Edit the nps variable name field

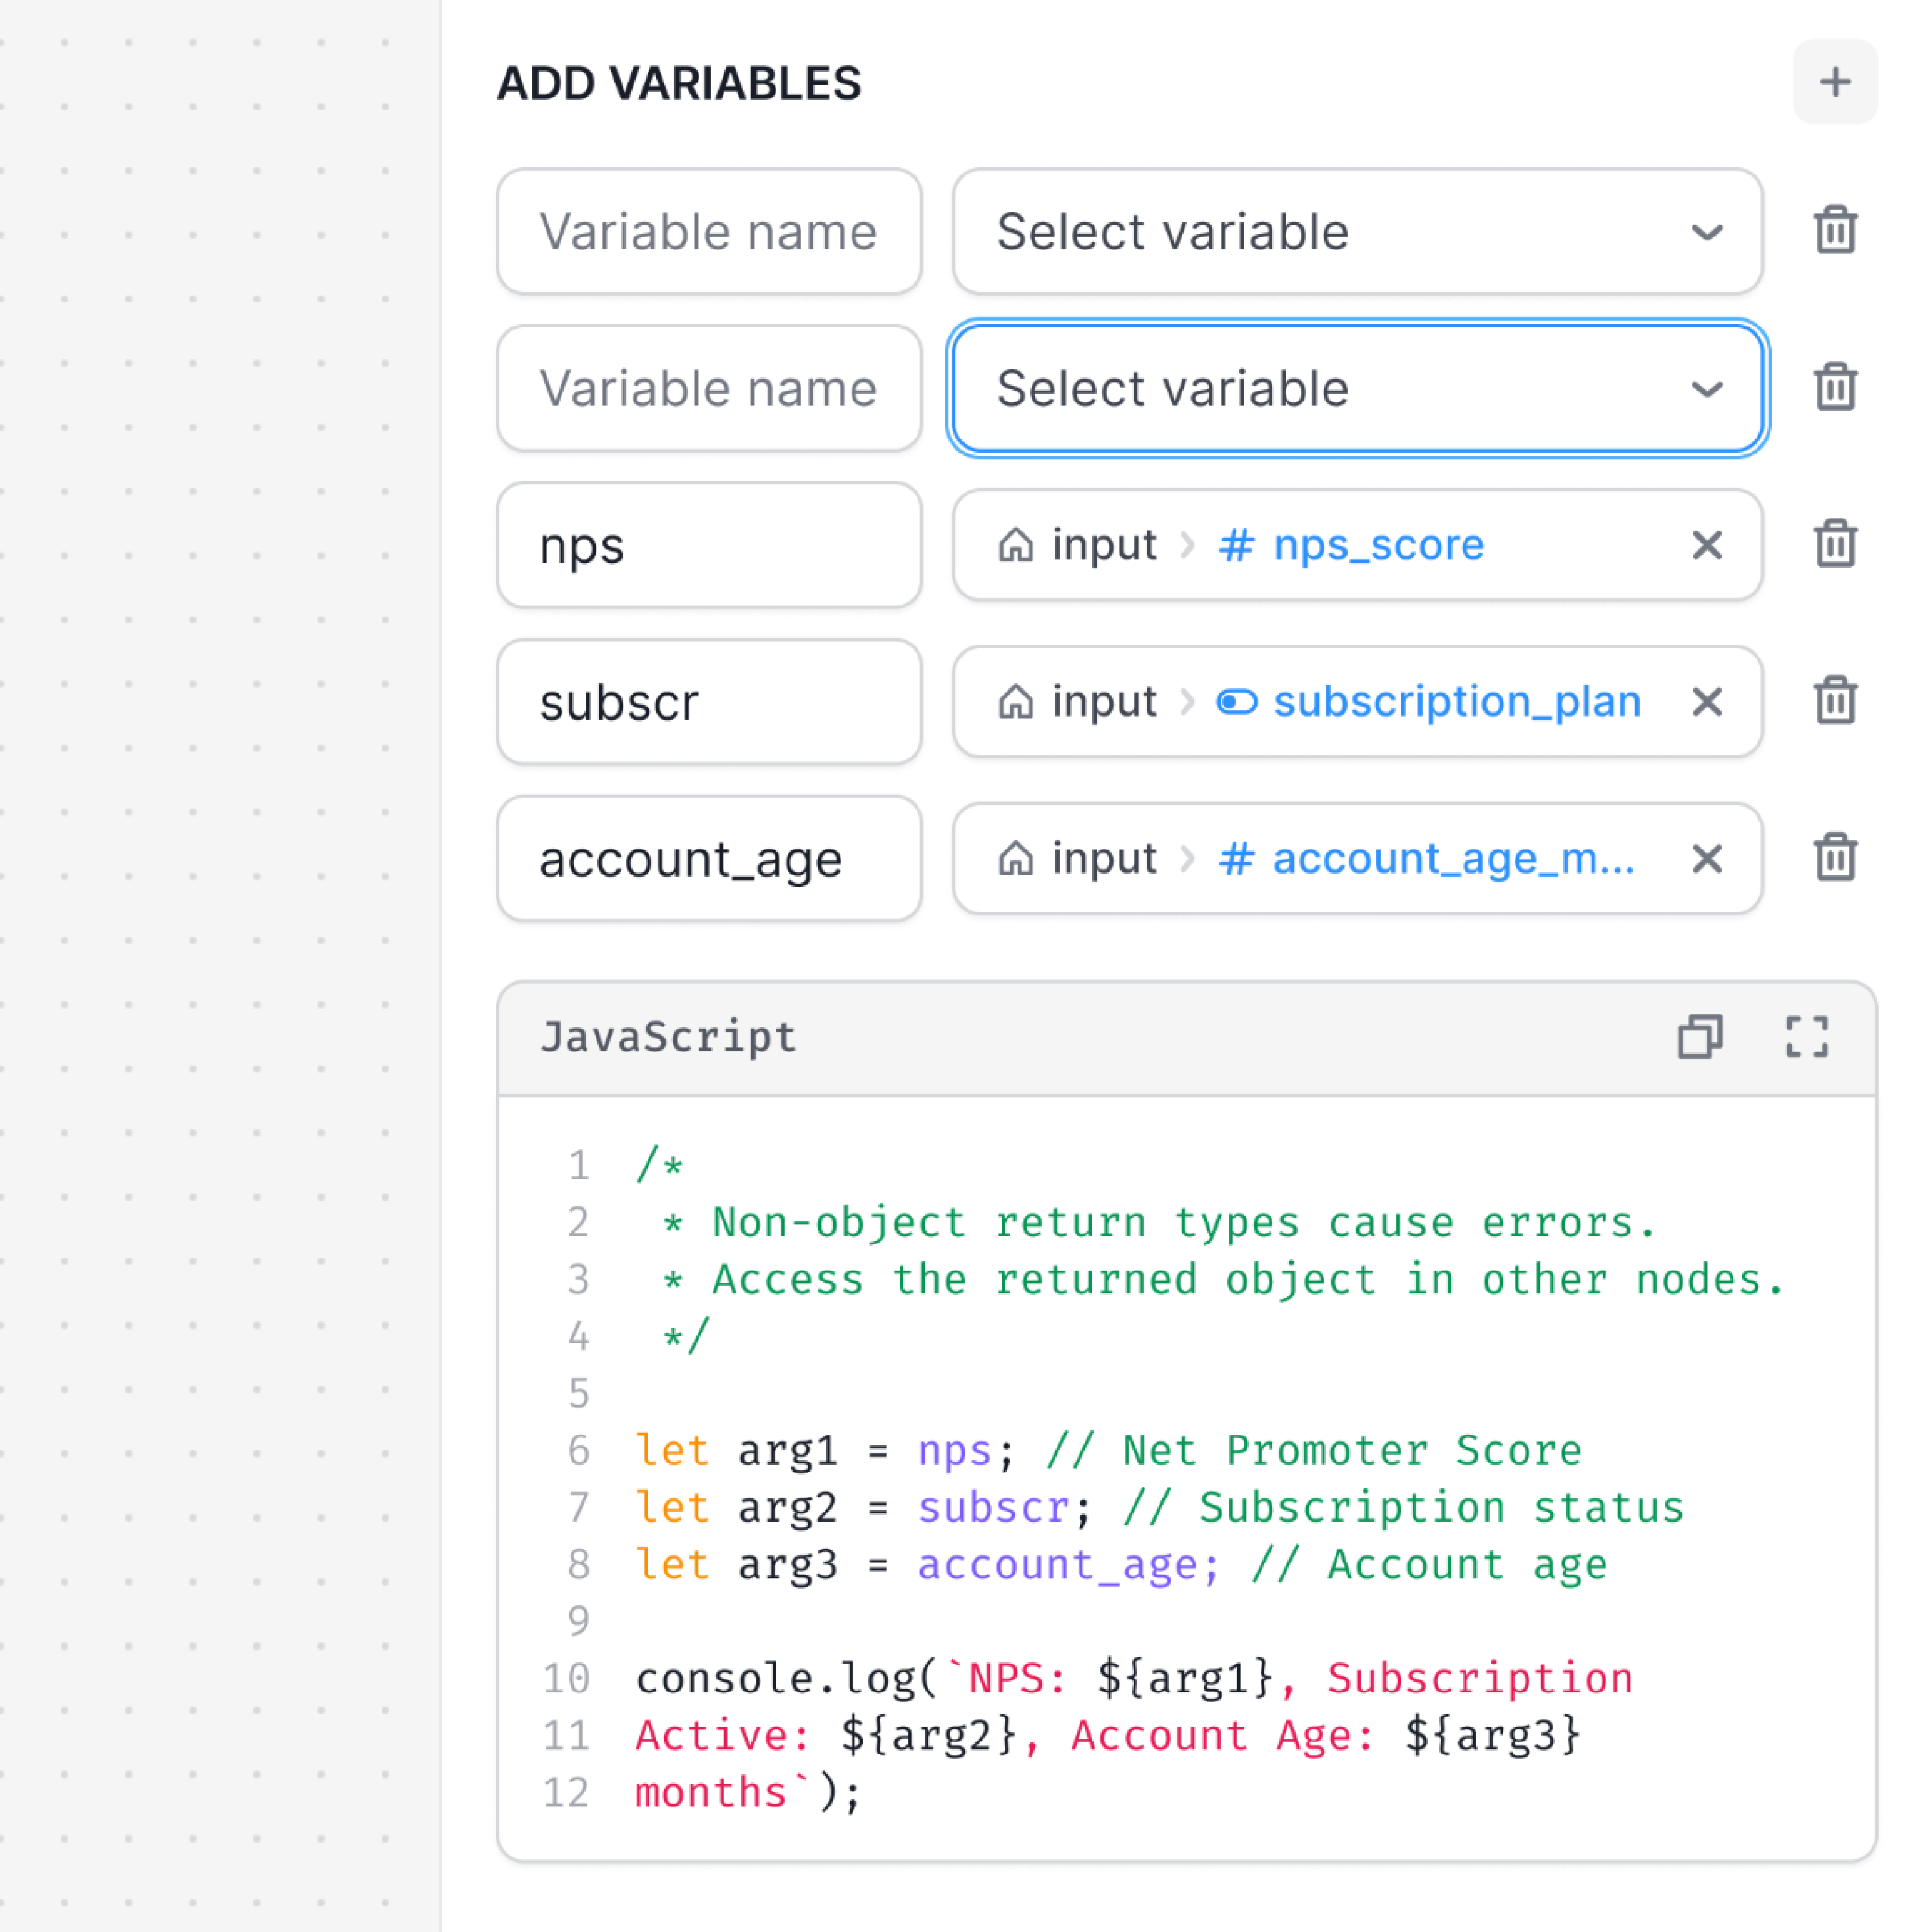point(709,545)
